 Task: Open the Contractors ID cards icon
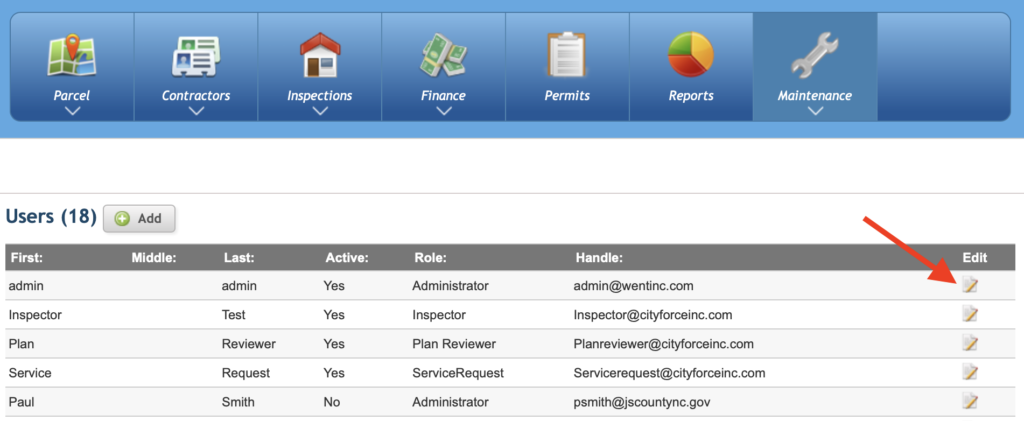tap(196, 57)
